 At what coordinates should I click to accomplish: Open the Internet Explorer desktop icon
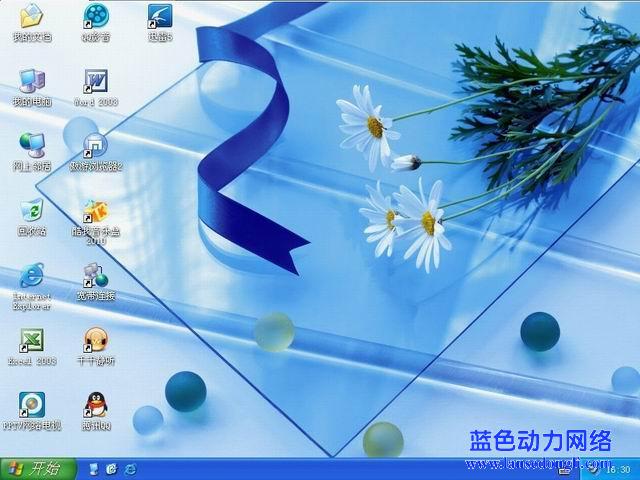[x=32, y=275]
